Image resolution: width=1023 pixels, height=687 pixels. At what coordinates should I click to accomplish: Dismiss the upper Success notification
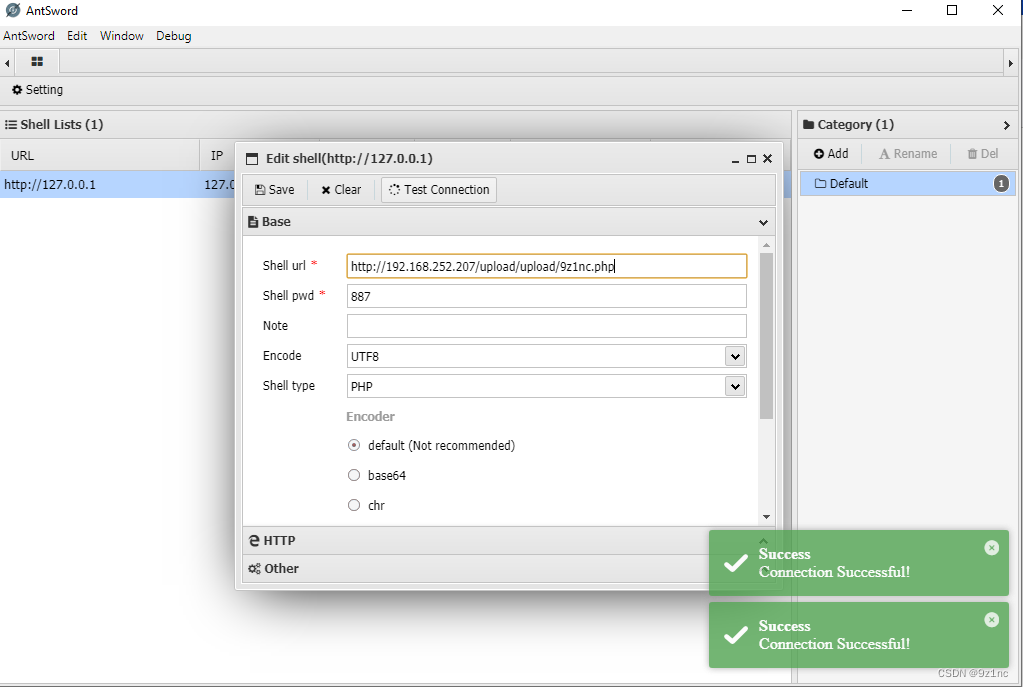tap(992, 548)
